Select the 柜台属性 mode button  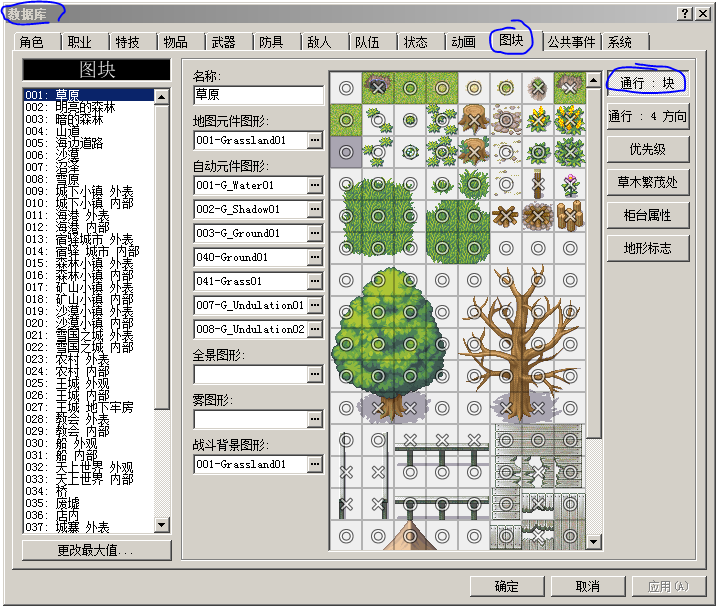648,215
